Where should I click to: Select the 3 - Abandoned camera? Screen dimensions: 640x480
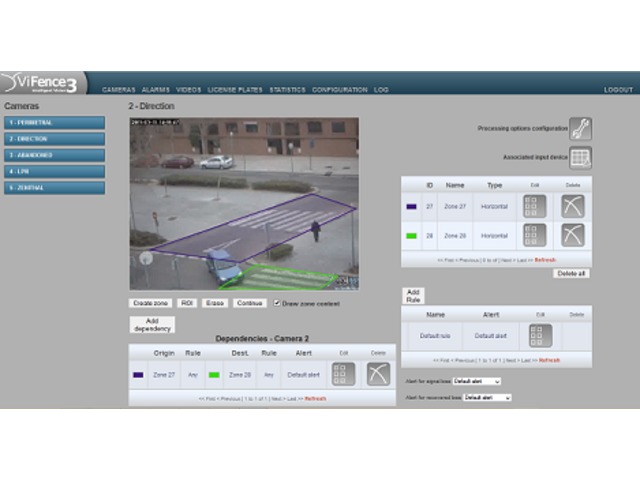pos(54,155)
